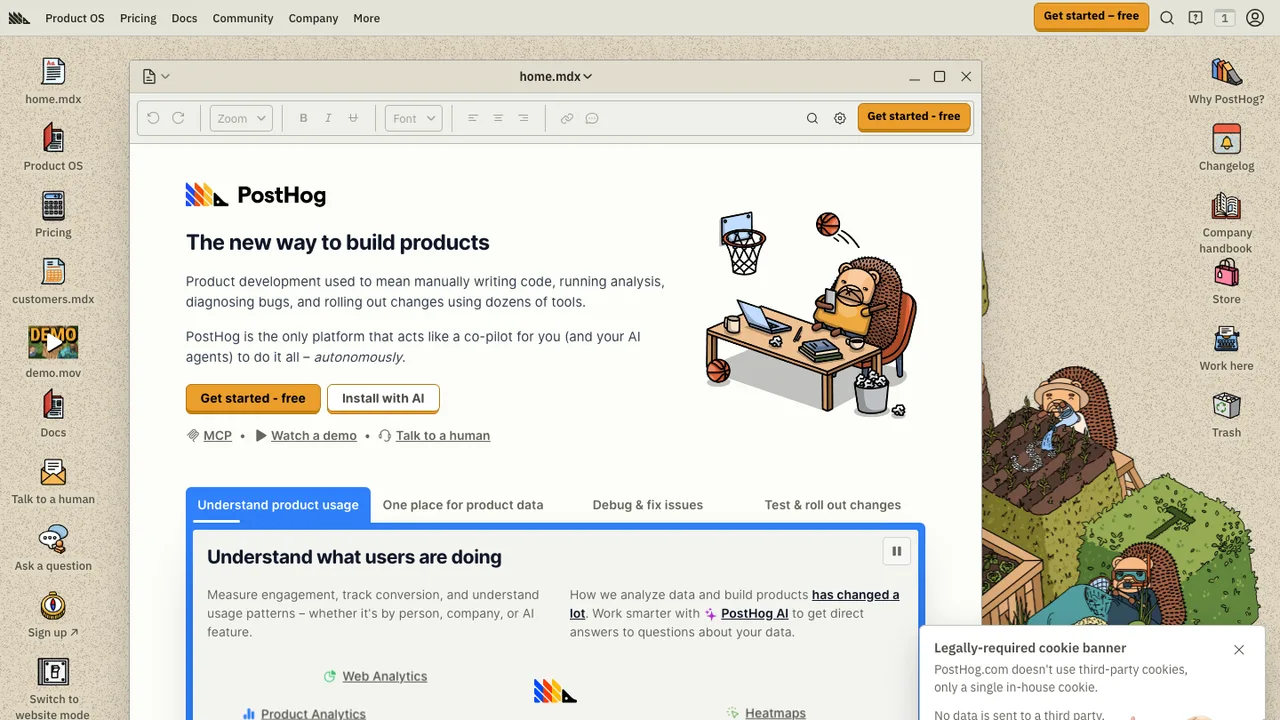Open the Pricing menu item
Image resolution: width=1280 pixels, height=720 pixels.
[138, 18]
